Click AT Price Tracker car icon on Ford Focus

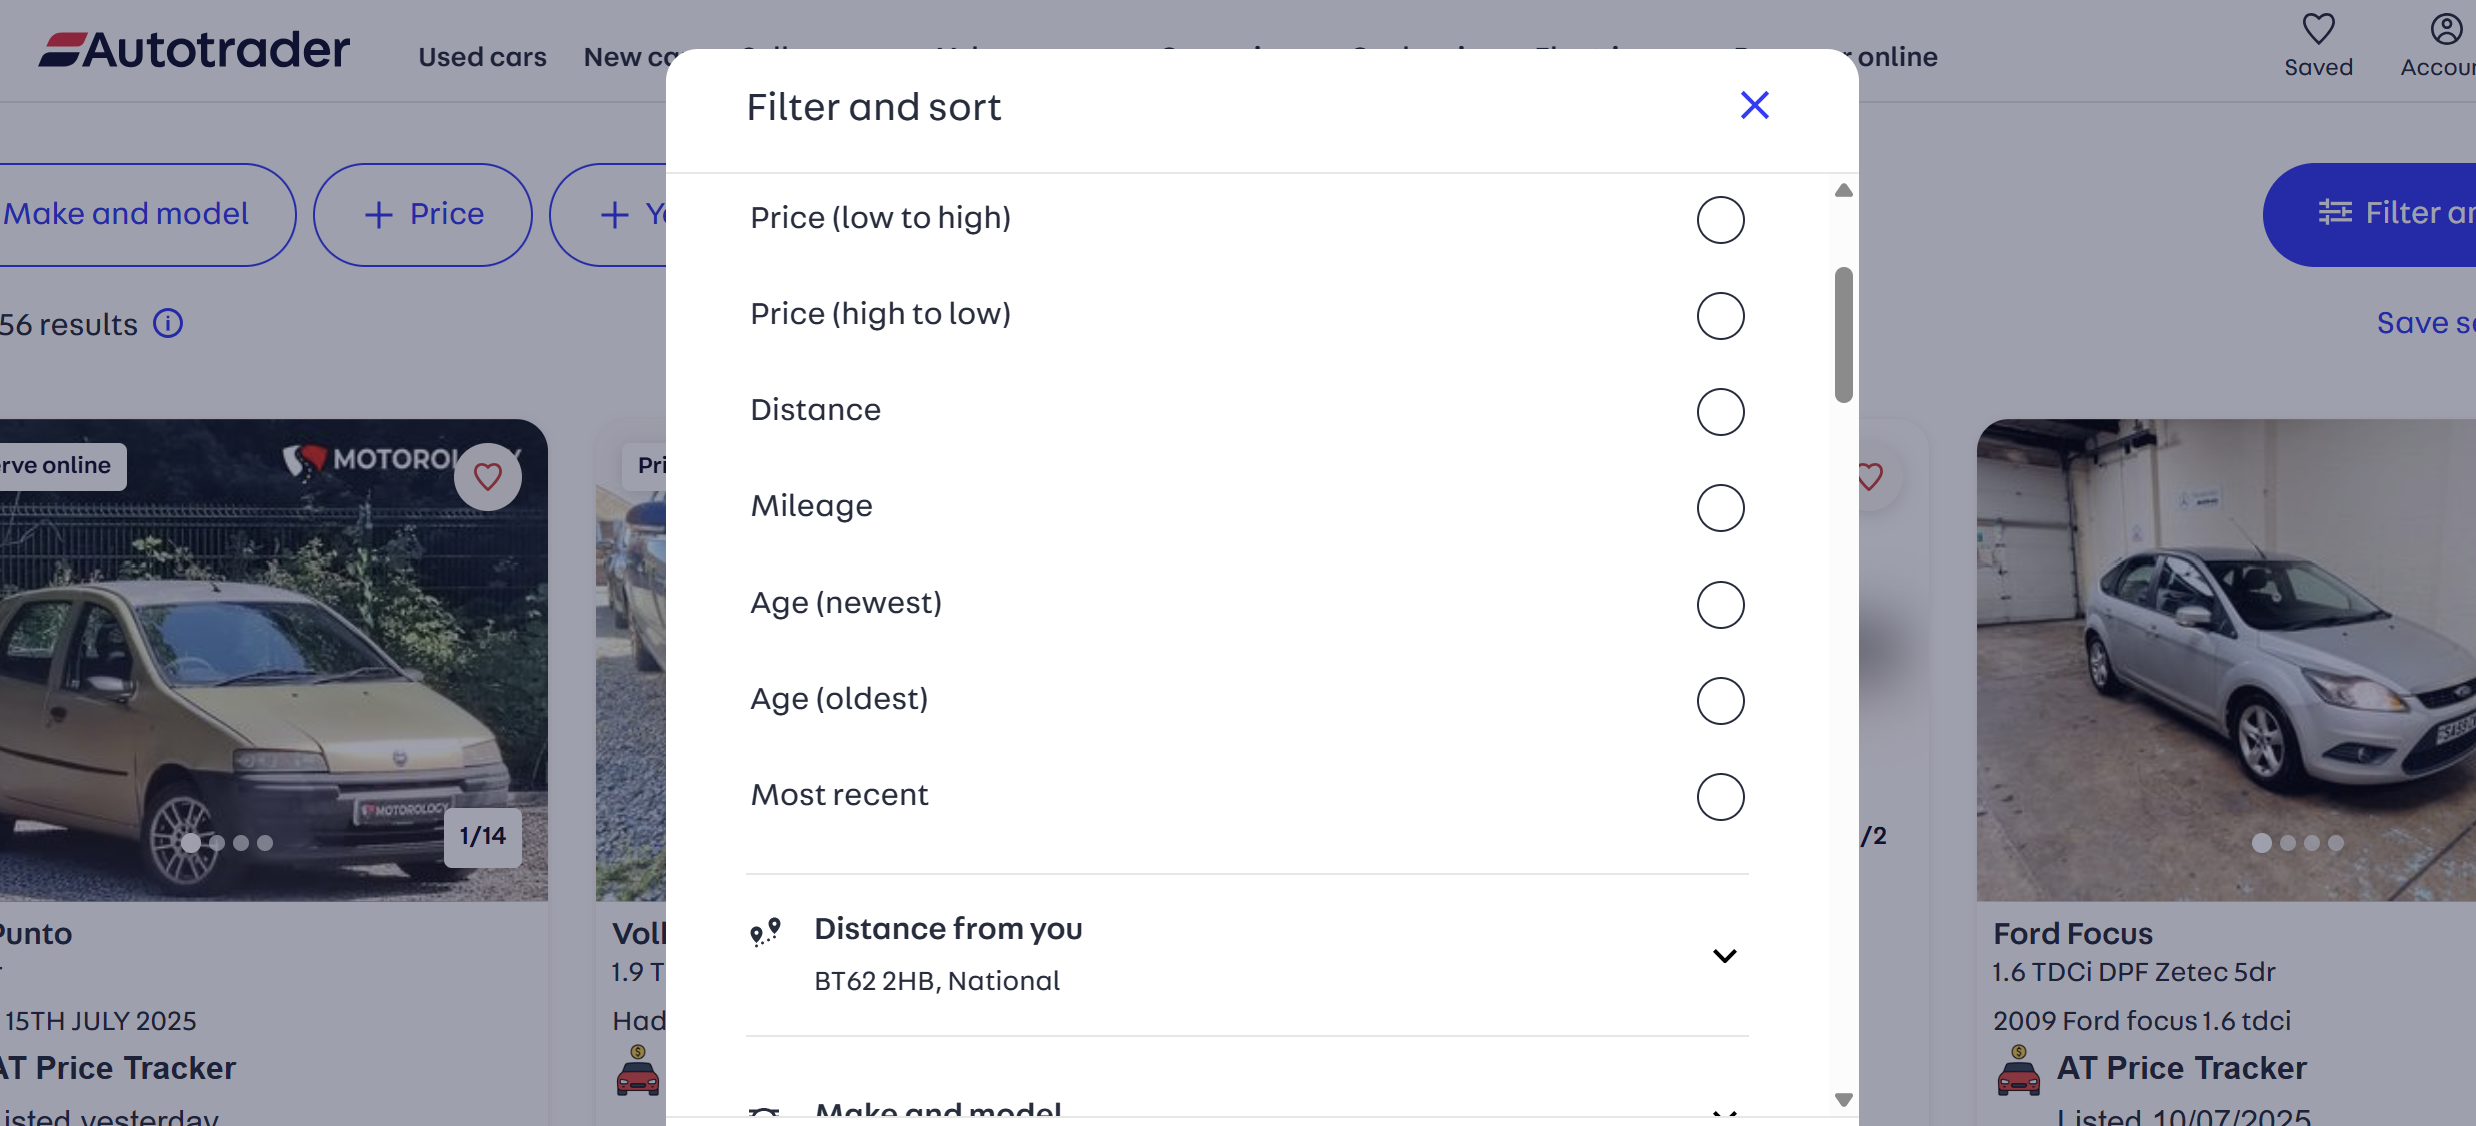pyautogui.click(x=2018, y=1072)
